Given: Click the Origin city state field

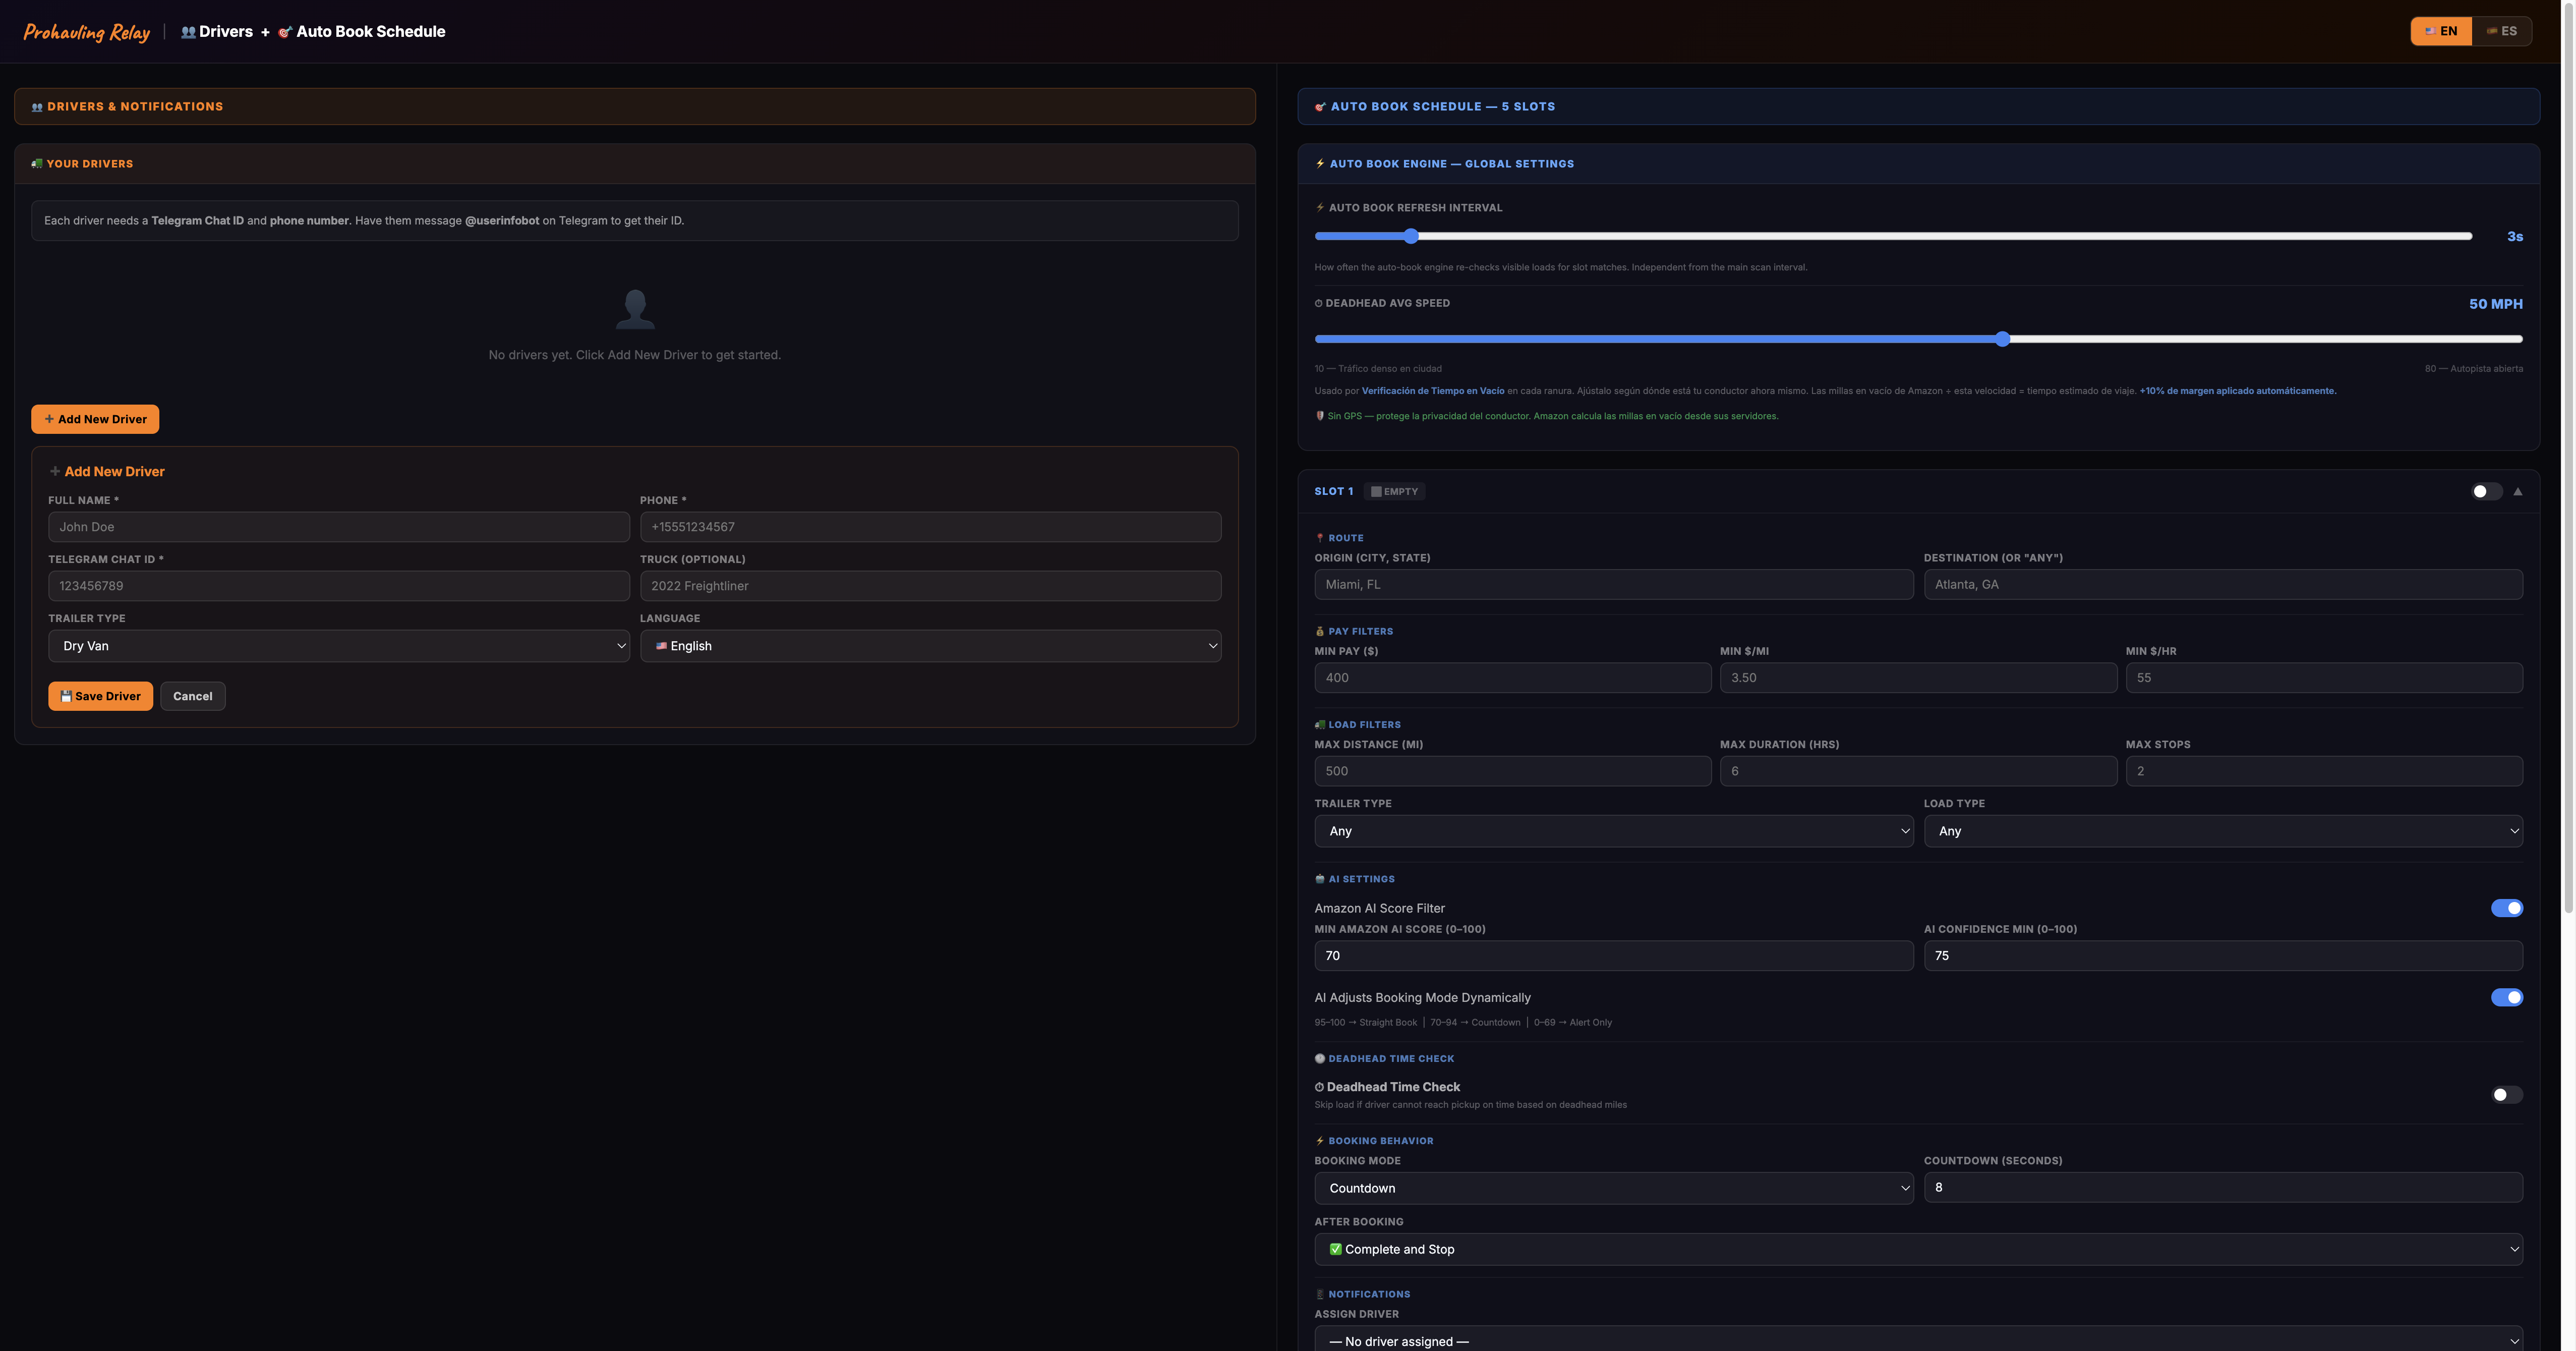Looking at the screenshot, I should point(1614,585).
